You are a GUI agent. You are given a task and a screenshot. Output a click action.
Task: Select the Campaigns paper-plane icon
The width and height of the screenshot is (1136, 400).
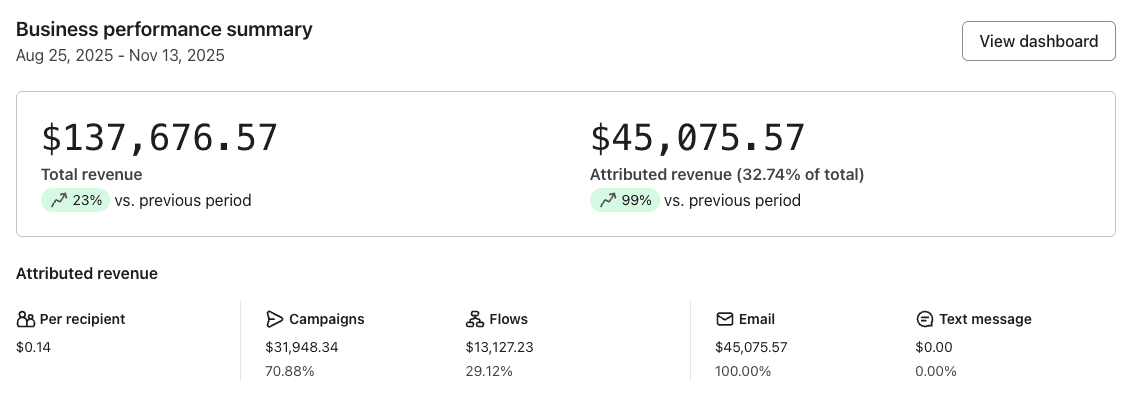pyautogui.click(x=274, y=319)
